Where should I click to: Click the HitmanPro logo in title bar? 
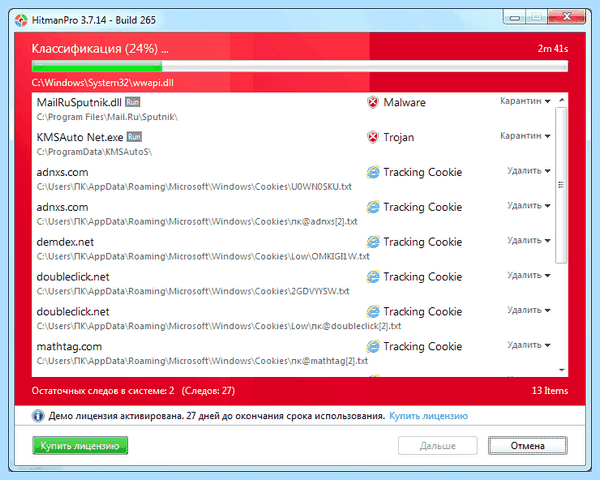[21, 20]
